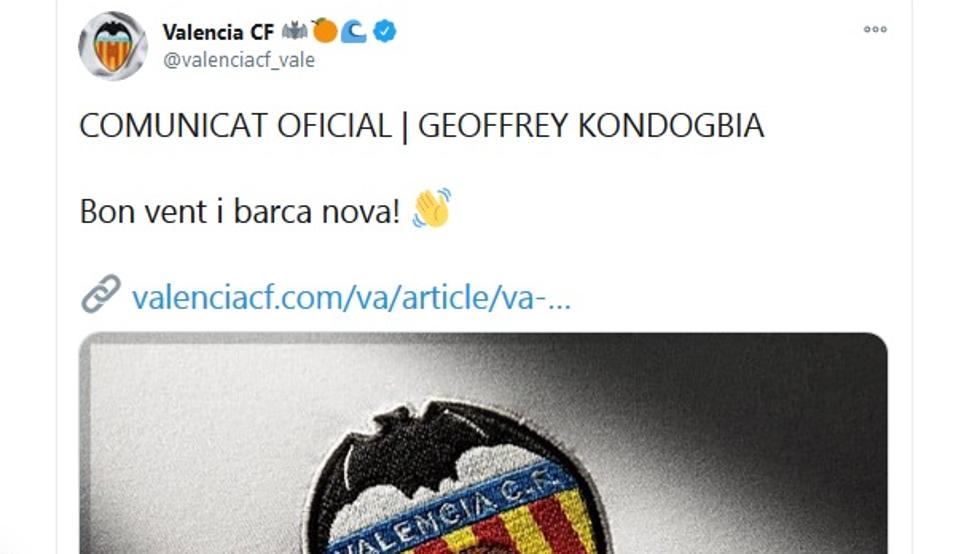Image resolution: width=980 pixels, height=554 pixels.
Task: Open the tweet's more options menu
Action: [x=875, y=29]
